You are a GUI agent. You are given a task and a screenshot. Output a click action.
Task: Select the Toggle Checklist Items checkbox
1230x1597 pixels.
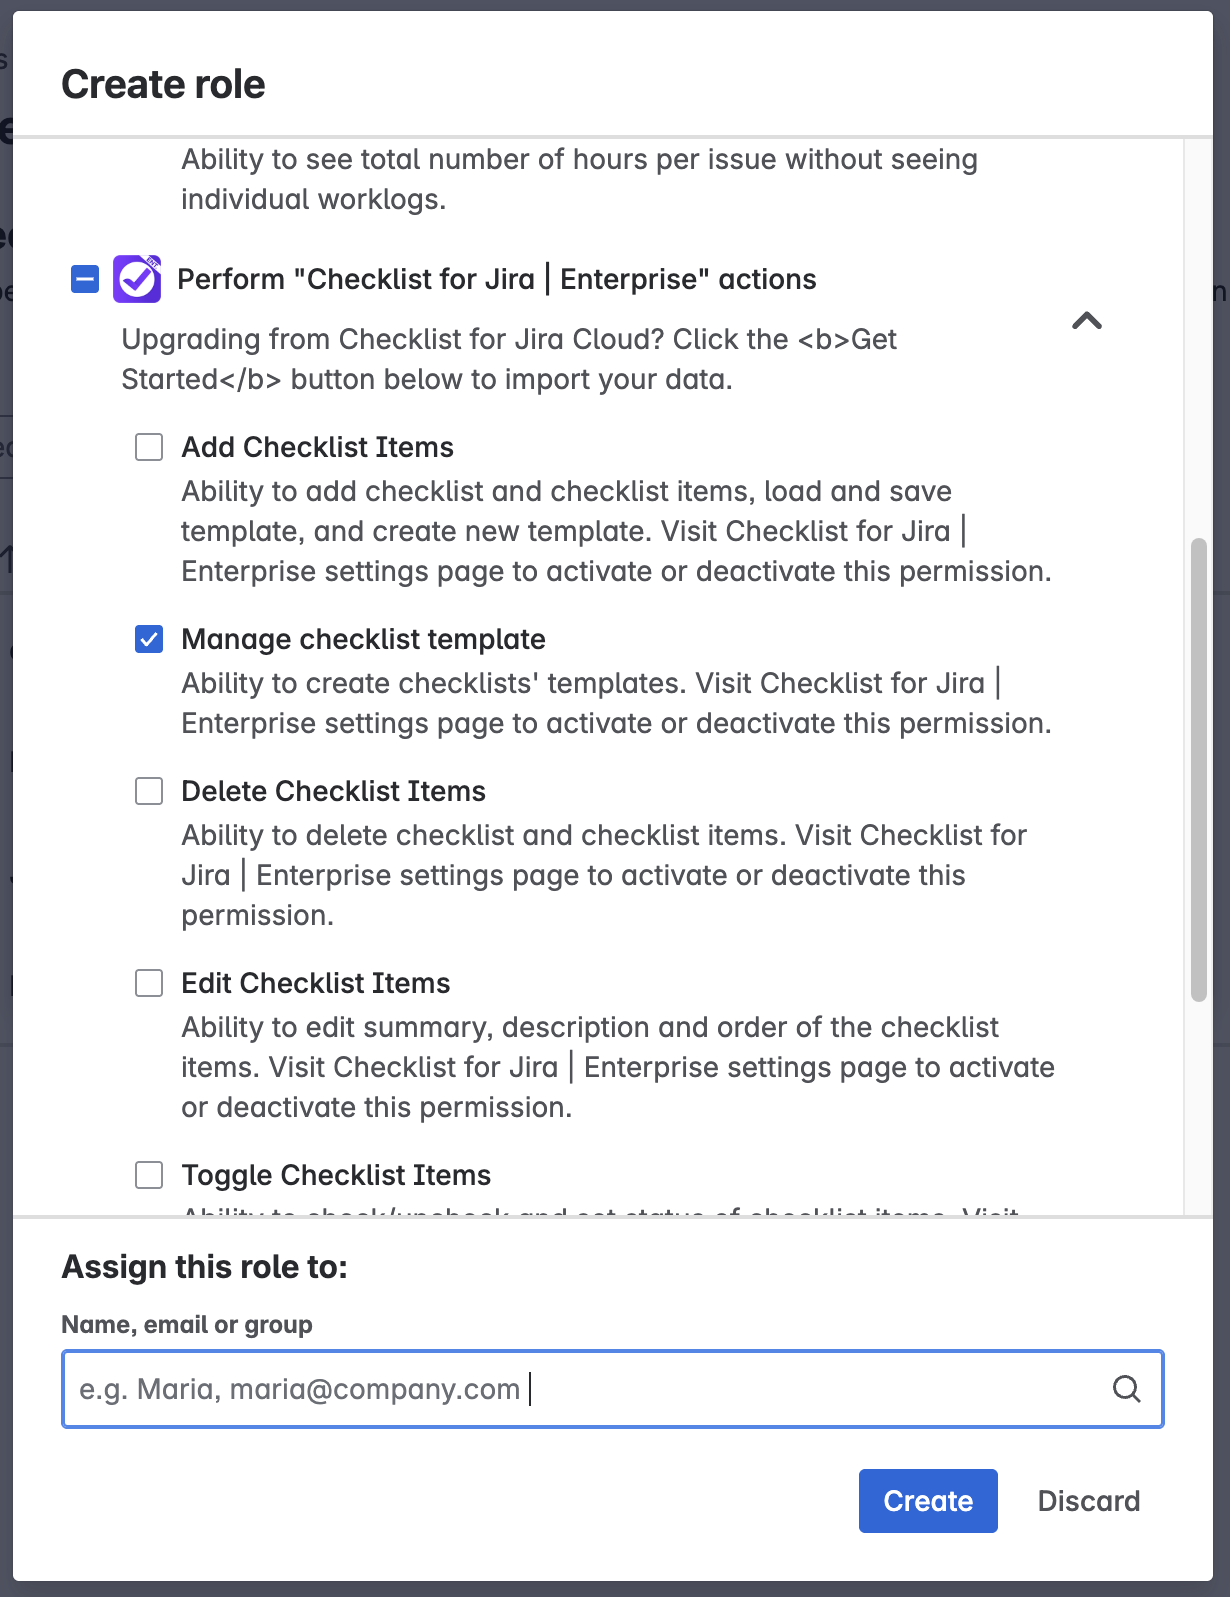pyautogui.click(x=149, y=1175)
